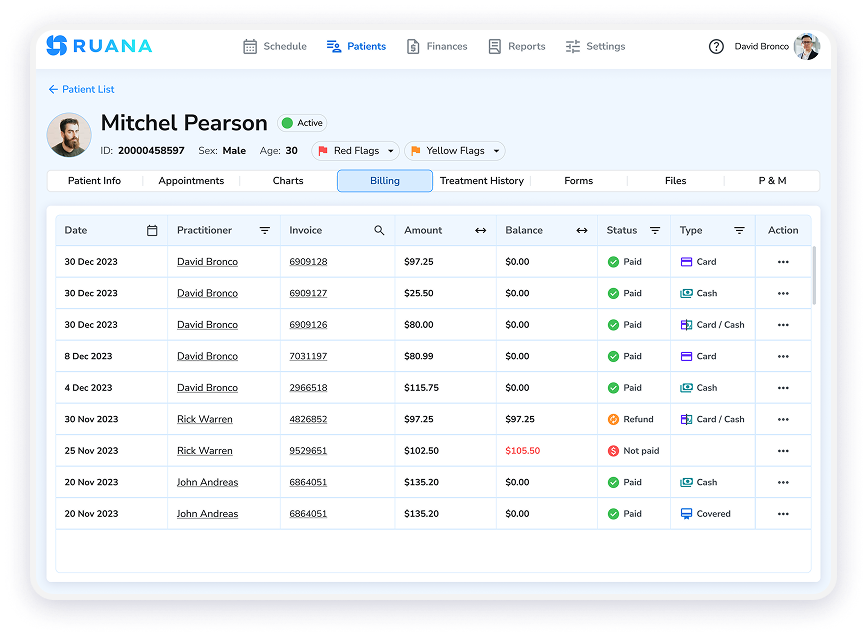This screenshot has width=867, height=636.
Task: Expand the Red Flags dropdown
Action: (355, 151)
